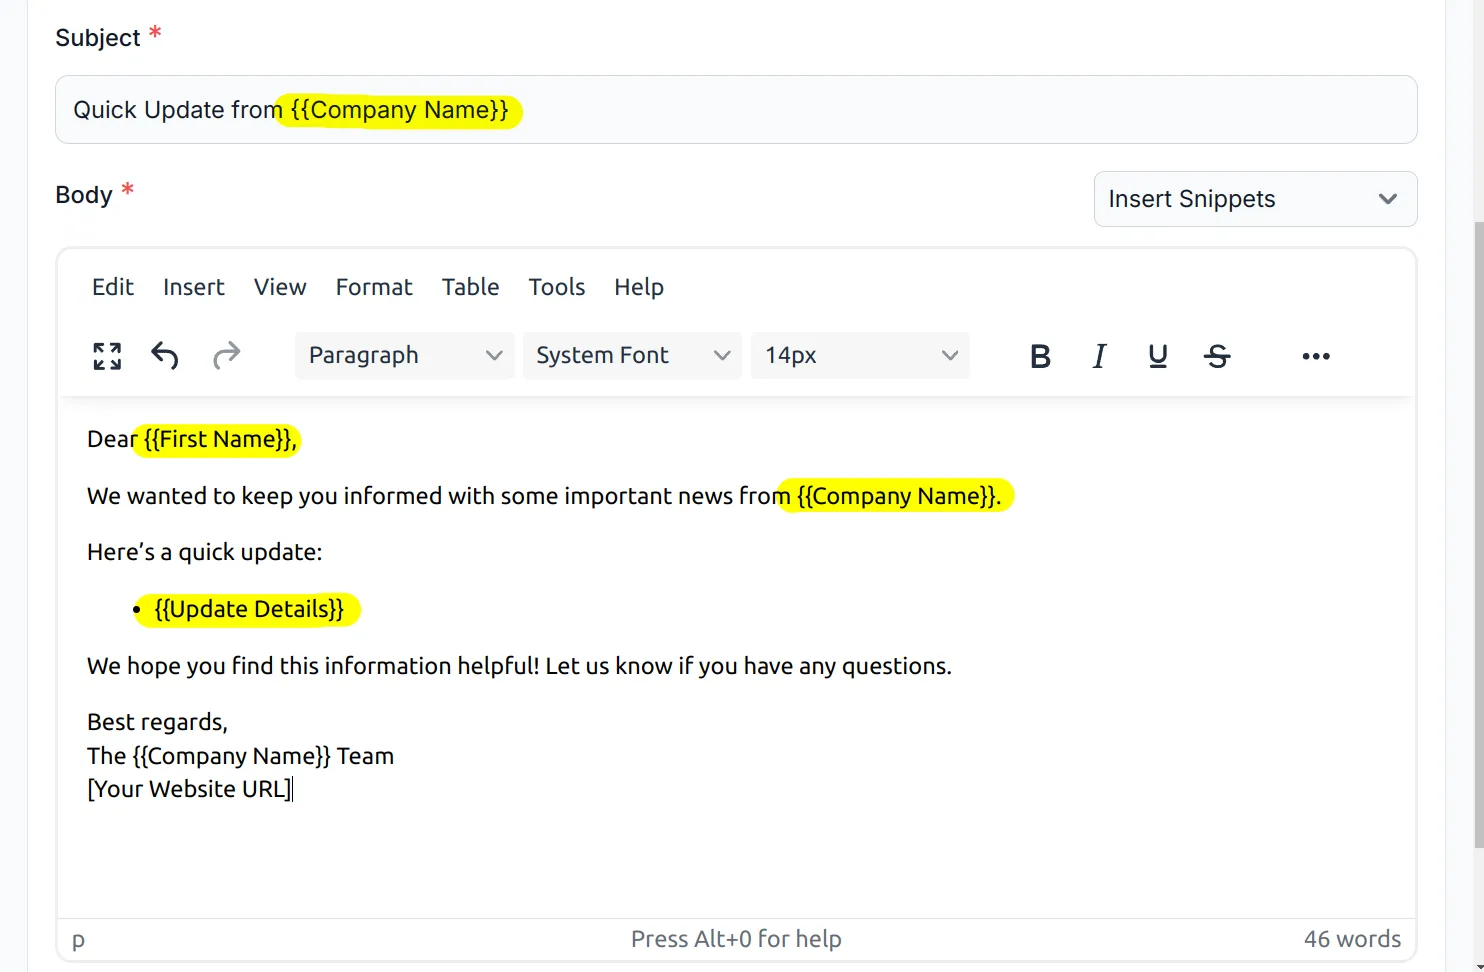Open the System Font dropdown
Viewport: 1484px width, 972px height.
(632, 355)
